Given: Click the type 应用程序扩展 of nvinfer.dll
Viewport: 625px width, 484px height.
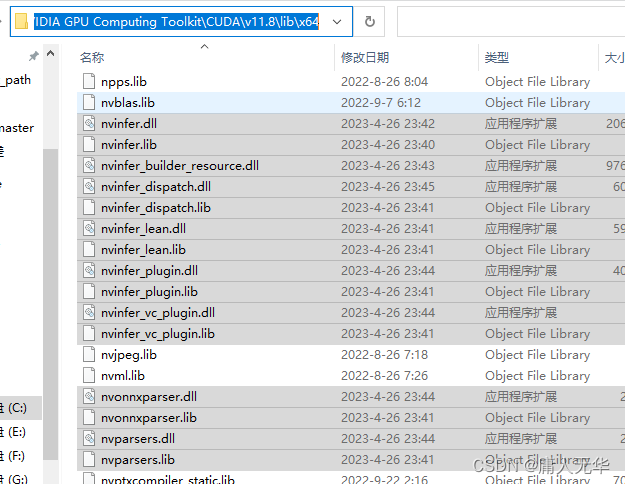Looking at the screenshot, I should pyautogui.click(x=521, y=124).
